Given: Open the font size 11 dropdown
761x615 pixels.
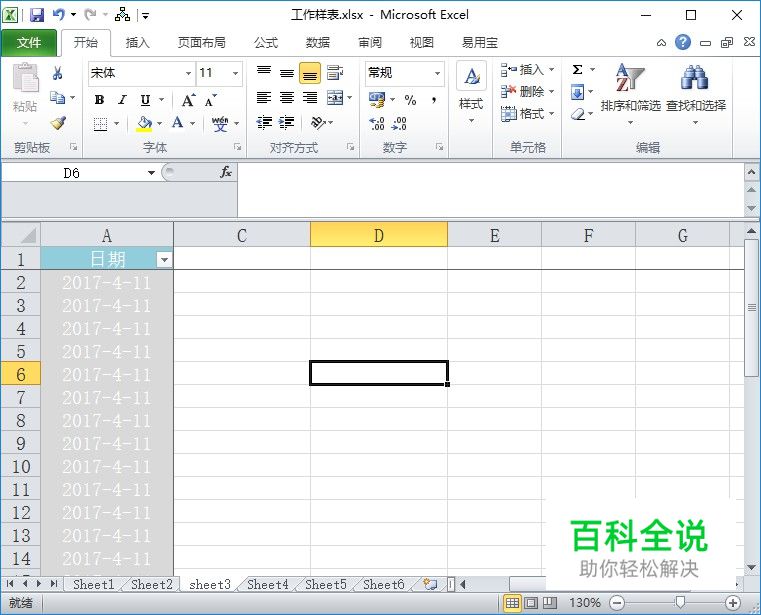Looking at the screenshot, I should [235, 73].
